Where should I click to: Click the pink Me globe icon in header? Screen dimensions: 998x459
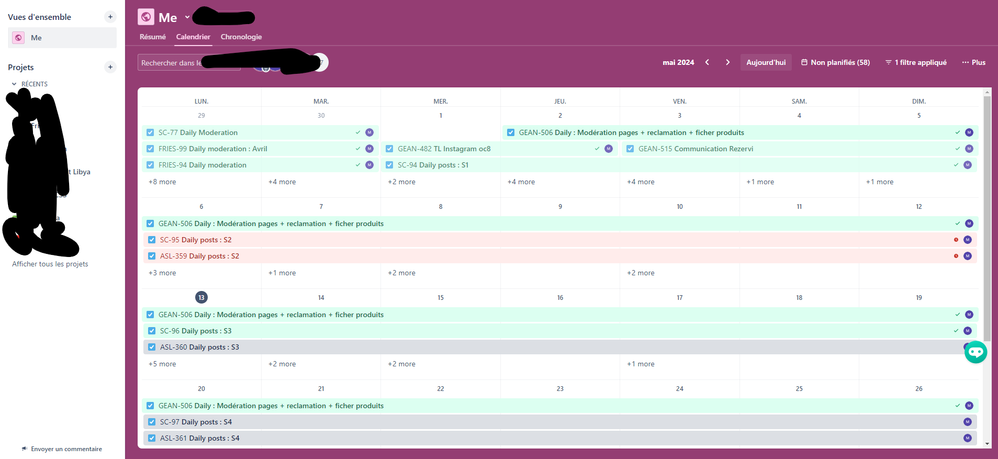[x=146, y=17]
